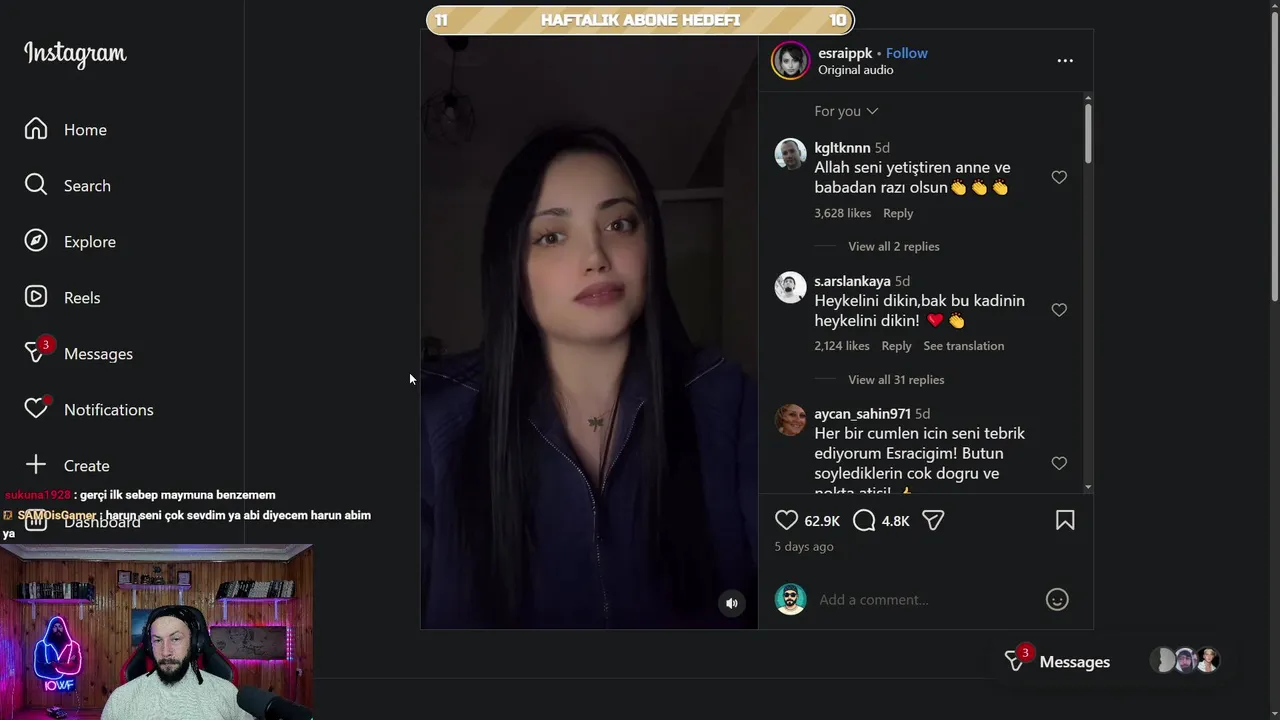This screenshot has height=720, width=1280.
Task: Open comments via the speech bubble icon
Action: coord(865,520)
